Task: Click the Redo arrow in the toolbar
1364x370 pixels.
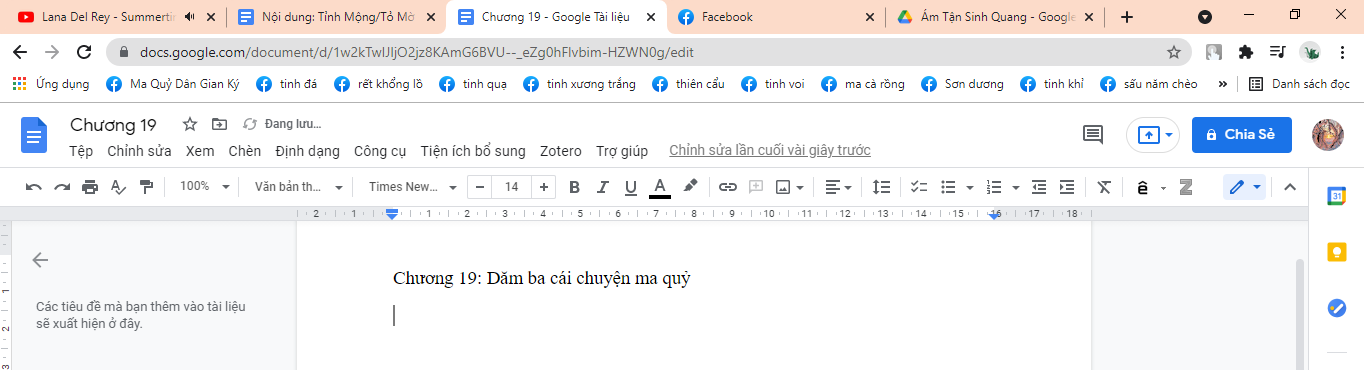Action: 62,187
